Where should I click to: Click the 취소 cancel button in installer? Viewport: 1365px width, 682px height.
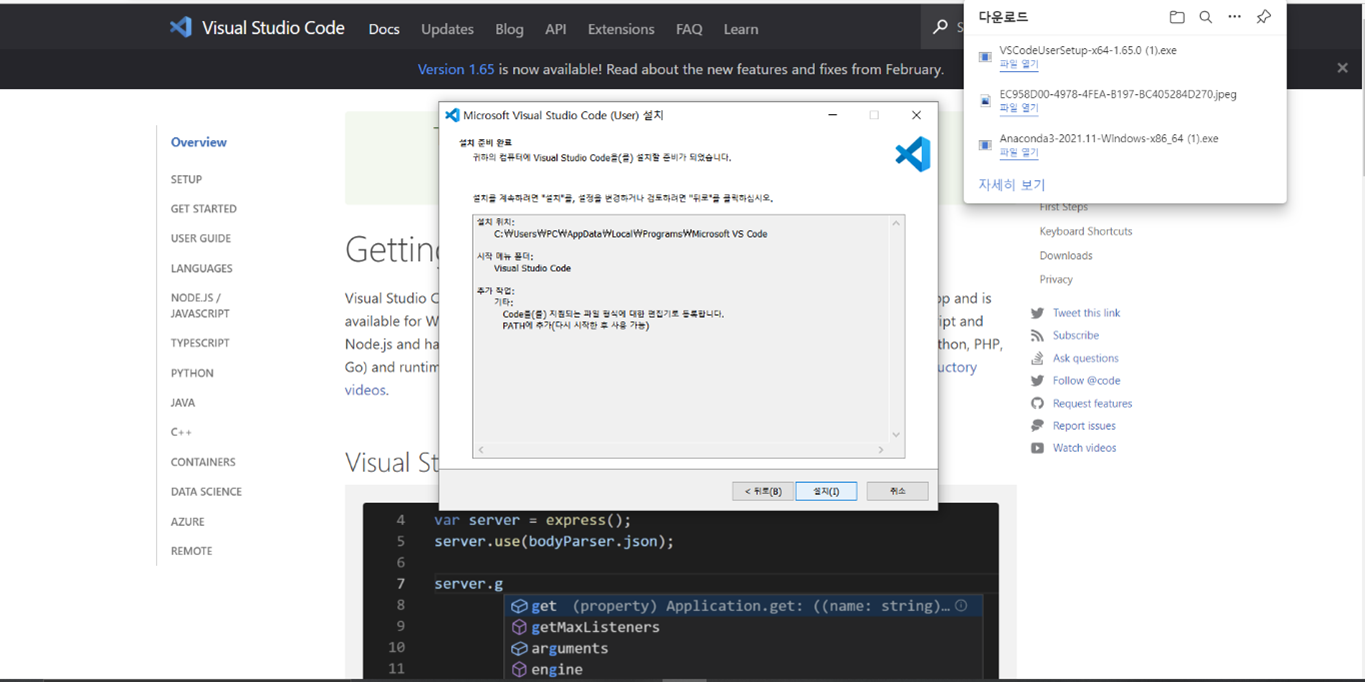pos(897,491)
